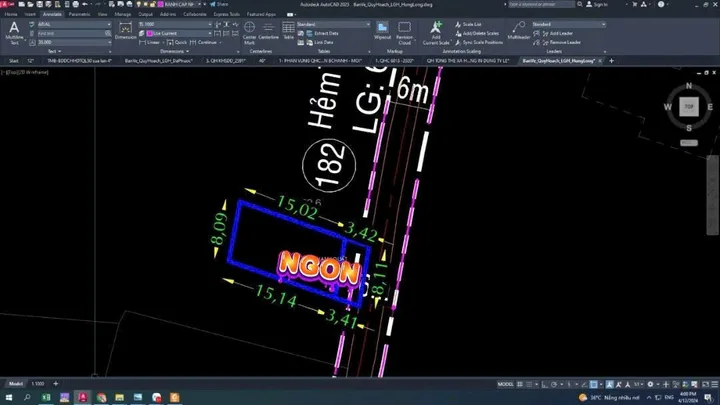Viewport: 720px width, 405px height.
Task: Open the Express Tools ribbon tab
Action: coord(226,14)
